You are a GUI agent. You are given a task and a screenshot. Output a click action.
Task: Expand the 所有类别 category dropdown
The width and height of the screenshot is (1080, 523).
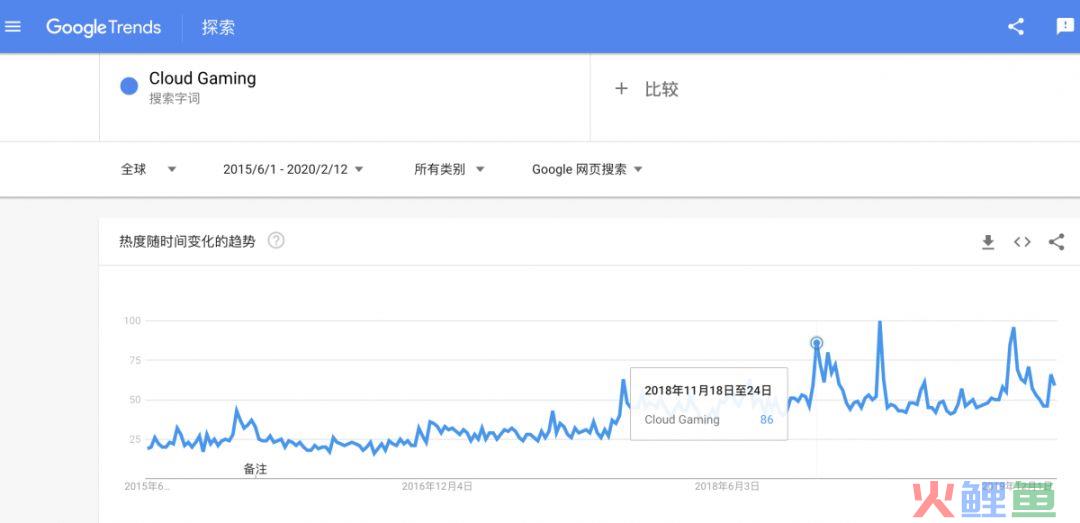(x=449, y=169)
